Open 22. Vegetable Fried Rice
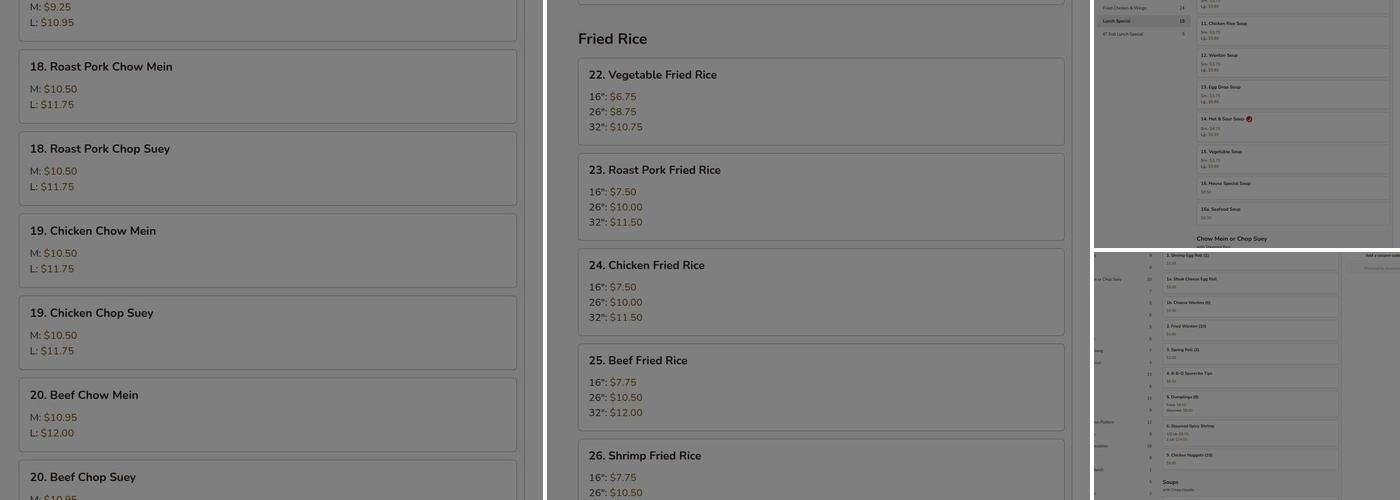The height and width of the screenshot is (500, 1400). 820,100
